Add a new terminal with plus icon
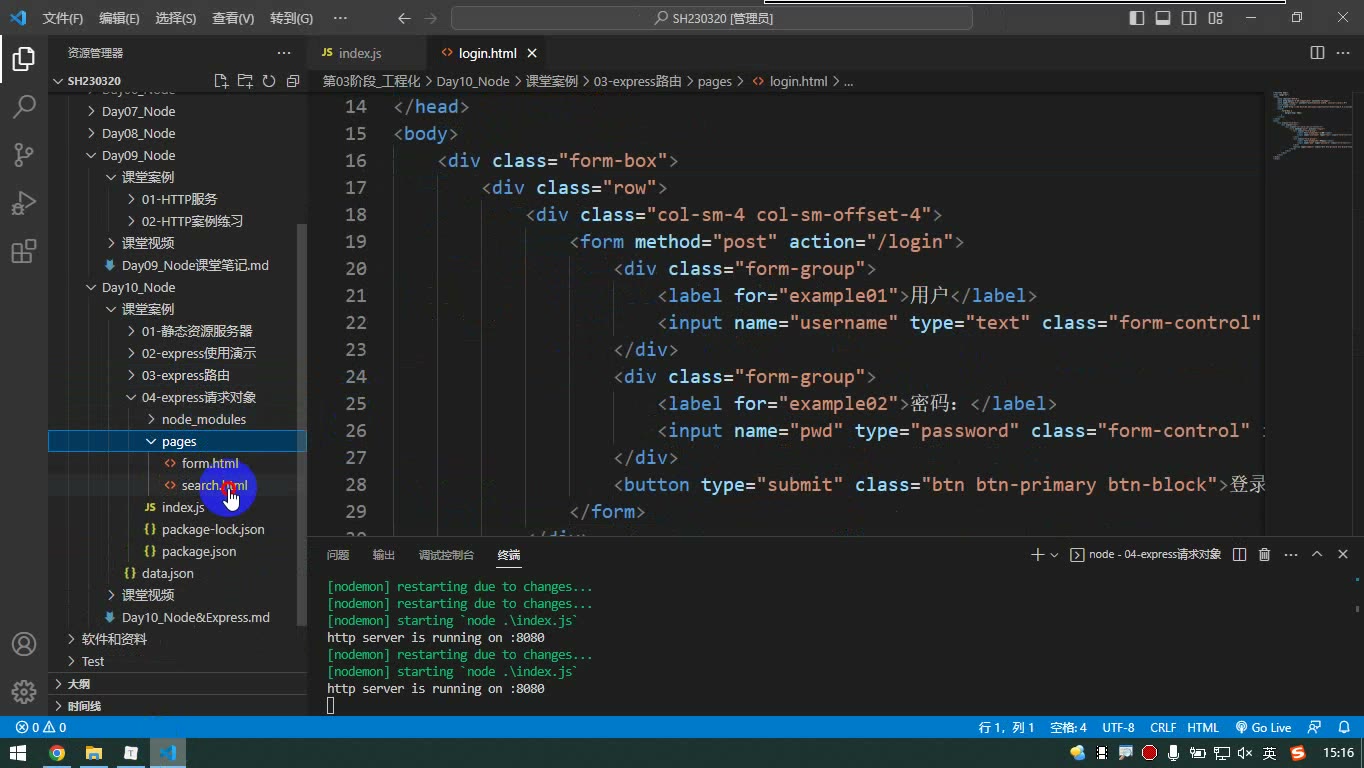Image resolution: width=1364 pixels, height=768 pixels. [x=1037, y=554]
